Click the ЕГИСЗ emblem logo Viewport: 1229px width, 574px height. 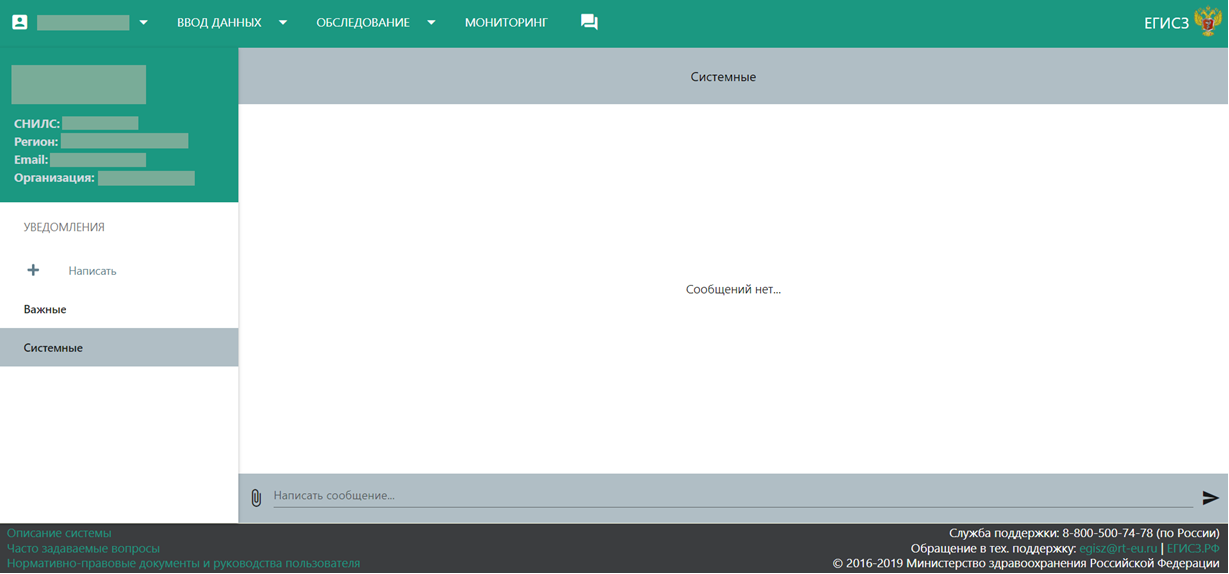point(1208,22)
